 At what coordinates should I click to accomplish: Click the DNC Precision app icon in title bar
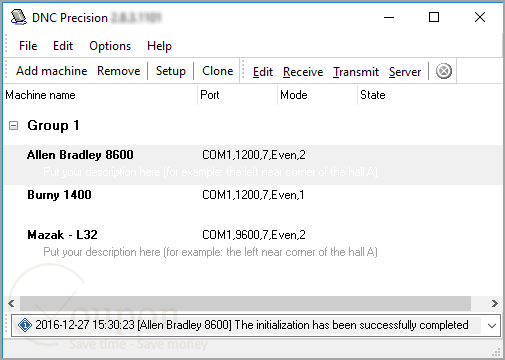pyautogui.click(x=18, y=17)
